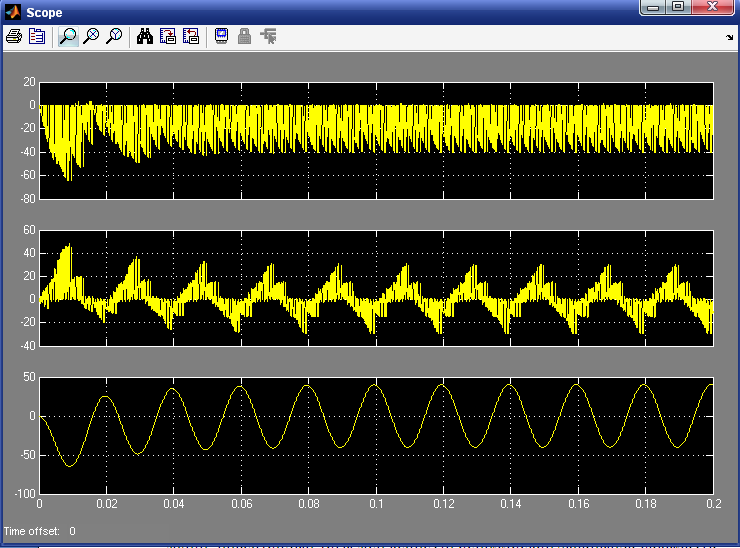This screenshot has height=548, width=740.
Task: Click the '-100' label on bottom axis
Action: click(x=25, y=494)
